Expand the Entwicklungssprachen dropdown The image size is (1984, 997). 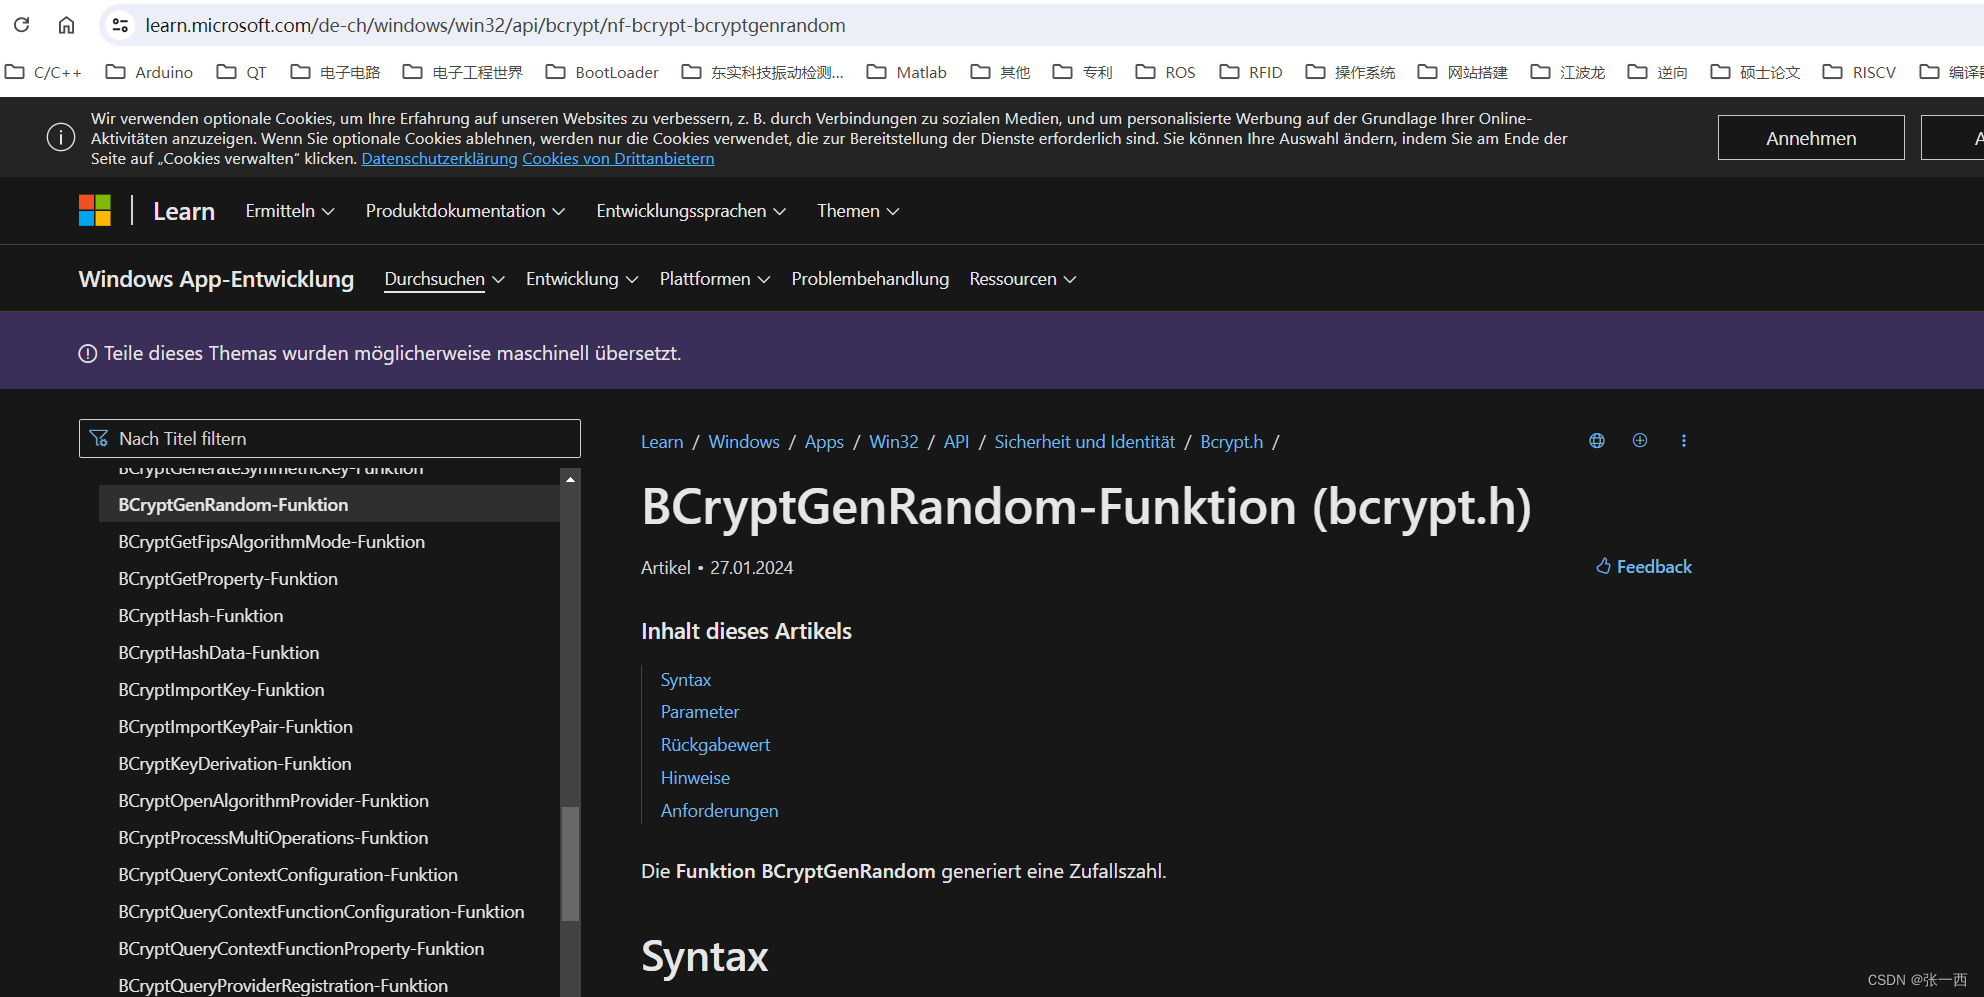coord(691,211)
